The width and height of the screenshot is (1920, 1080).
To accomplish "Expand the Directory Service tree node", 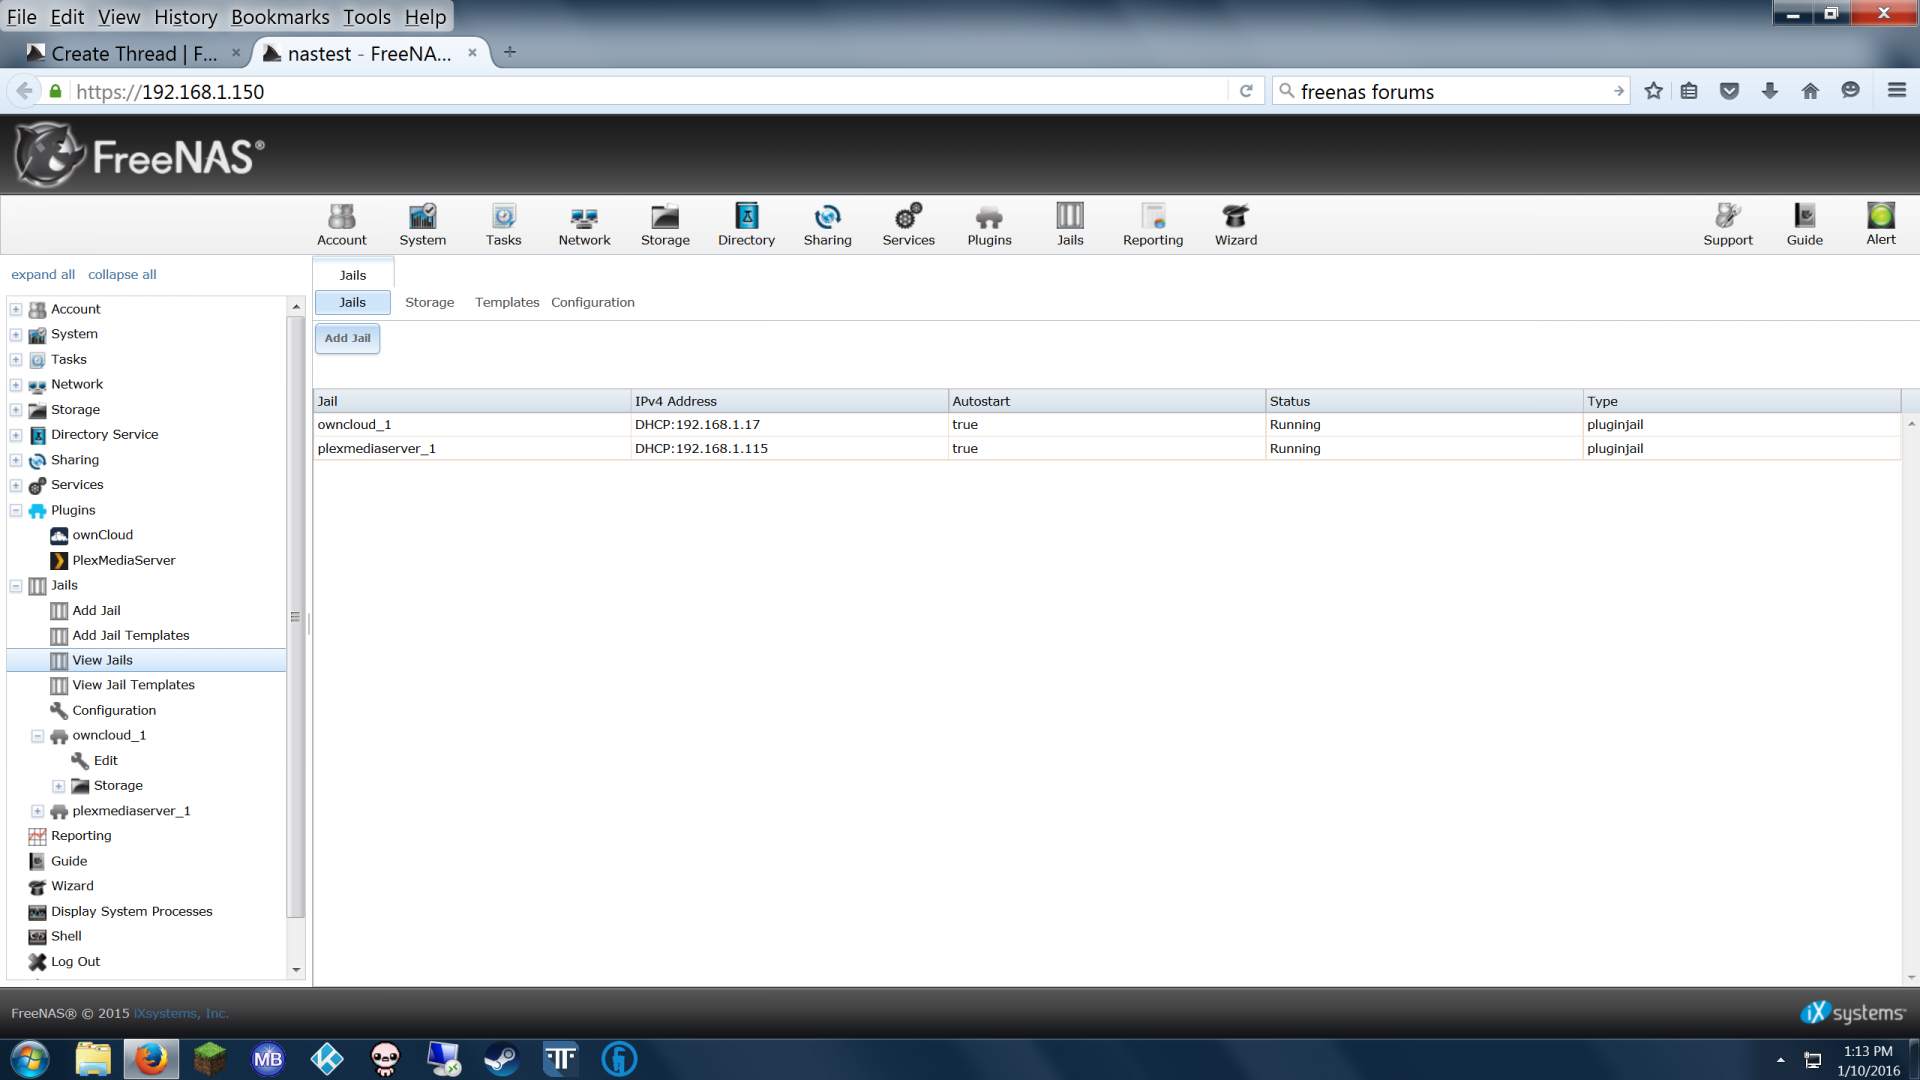I will tap(16, 434).
